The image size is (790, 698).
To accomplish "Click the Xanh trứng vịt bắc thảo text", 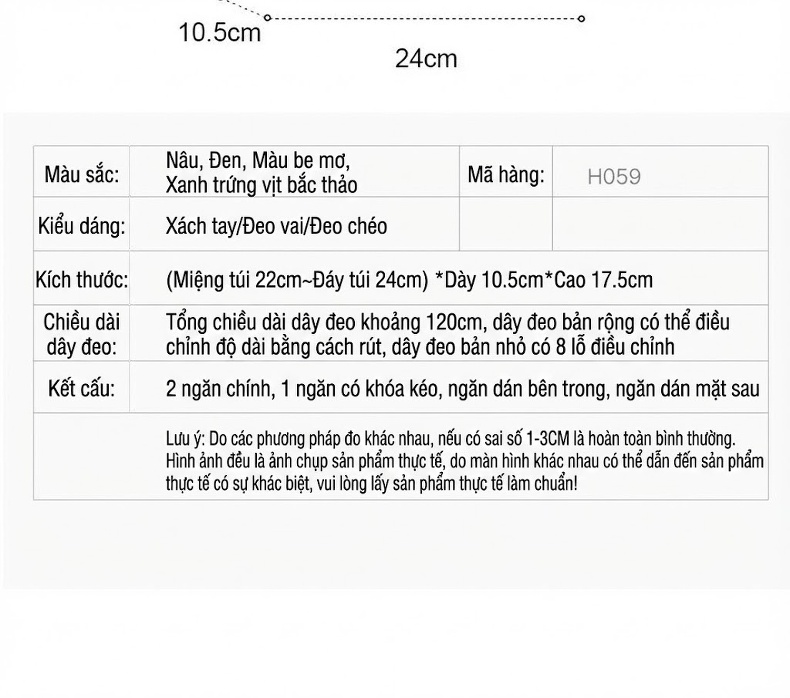I will coord(261,185).
